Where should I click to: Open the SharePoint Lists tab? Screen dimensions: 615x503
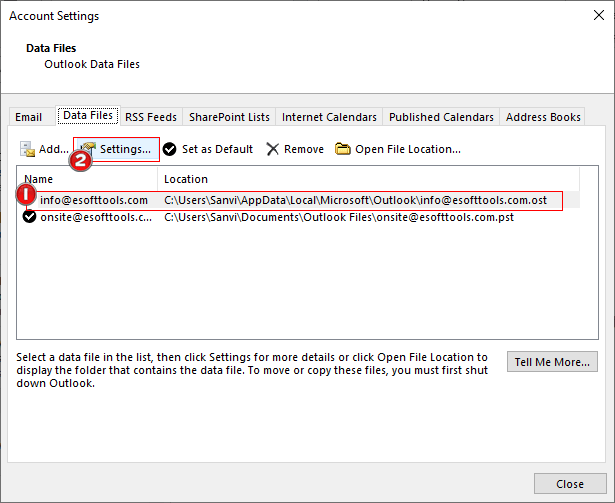click(x=229, y=117)
